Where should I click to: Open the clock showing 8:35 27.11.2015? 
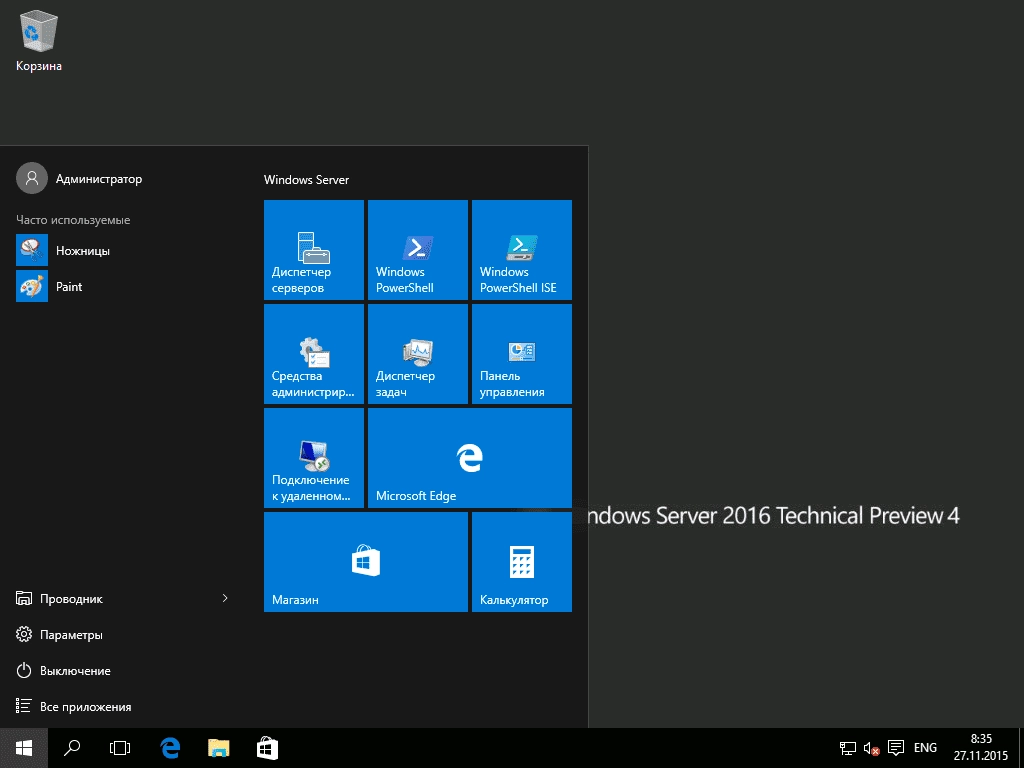(x=980, y=748)
